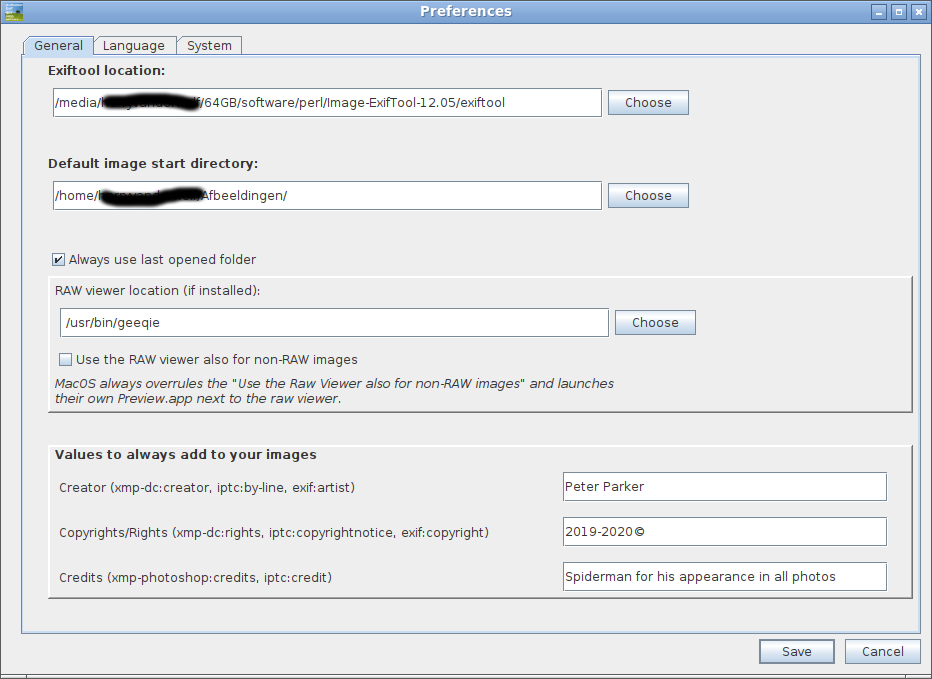Click the Copyrights/Rights field with 2019-2020

pos(725,532)
